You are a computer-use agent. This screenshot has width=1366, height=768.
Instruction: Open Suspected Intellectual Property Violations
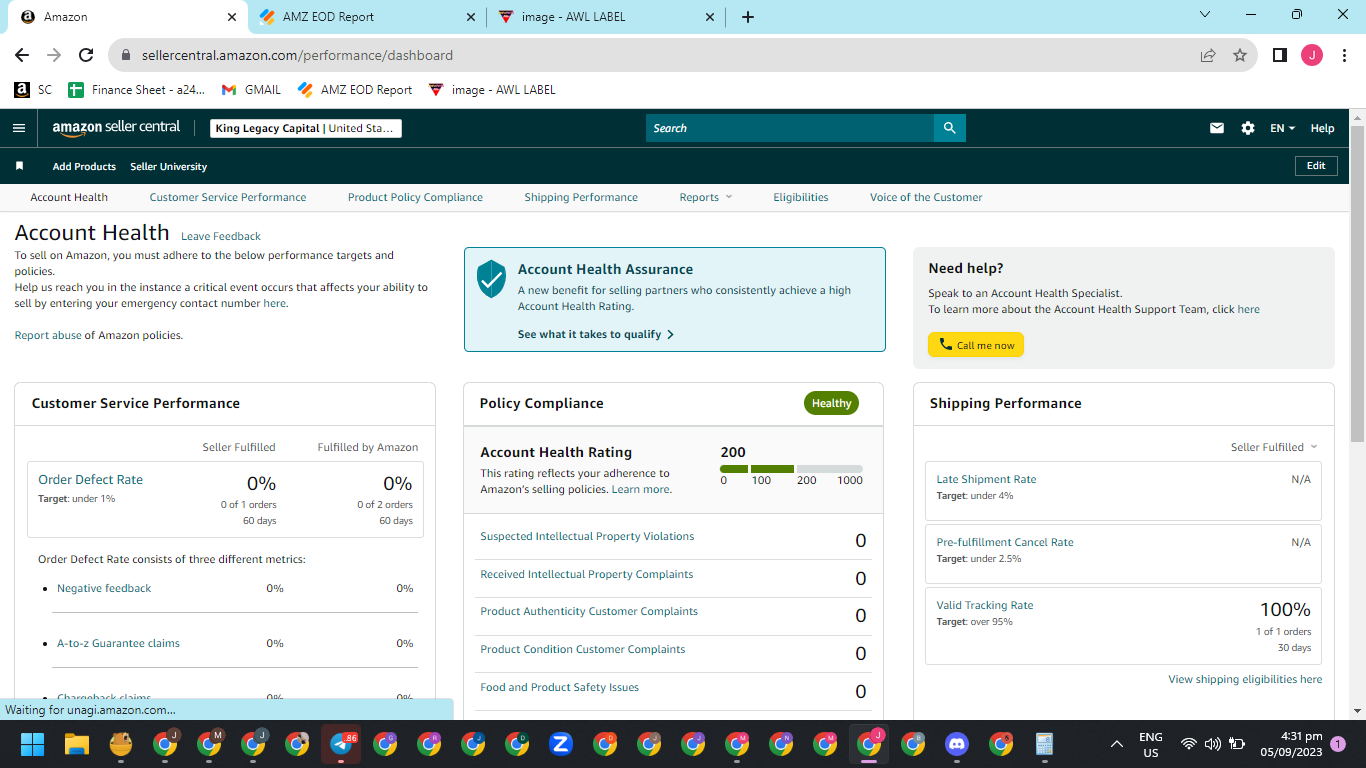coord(587,536)
